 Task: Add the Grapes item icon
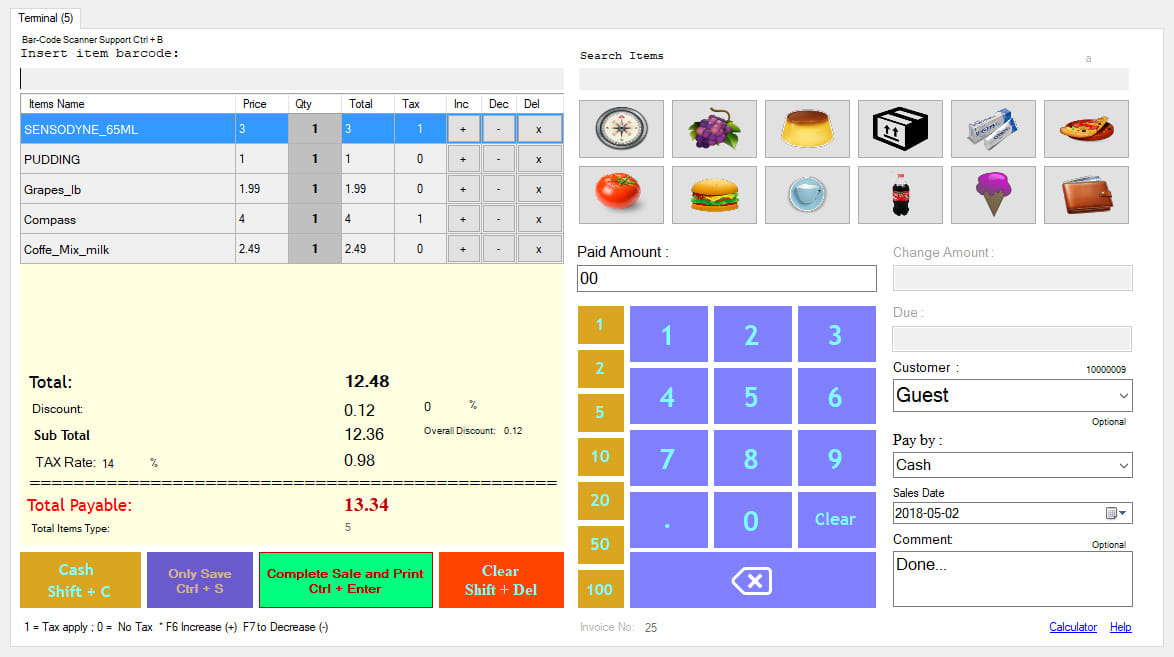(714, 129)
